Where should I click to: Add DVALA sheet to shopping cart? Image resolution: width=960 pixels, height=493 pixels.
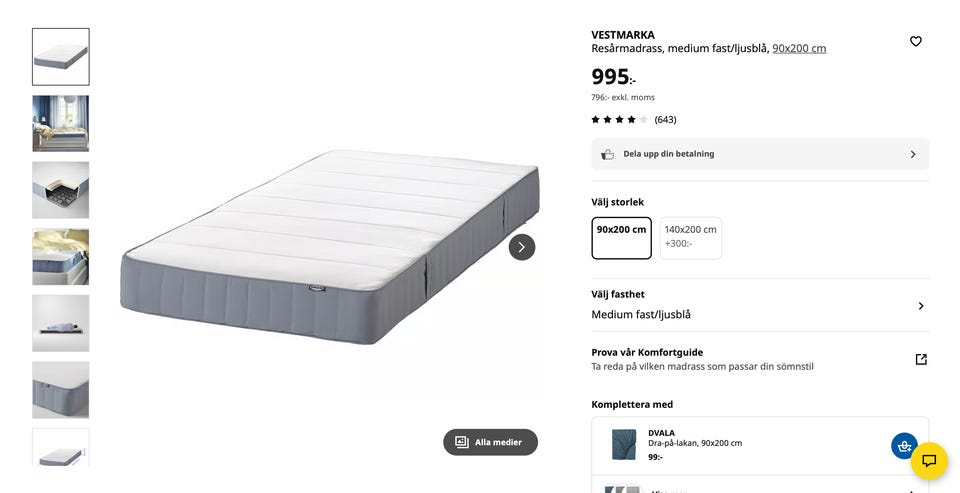coord(904,445)
